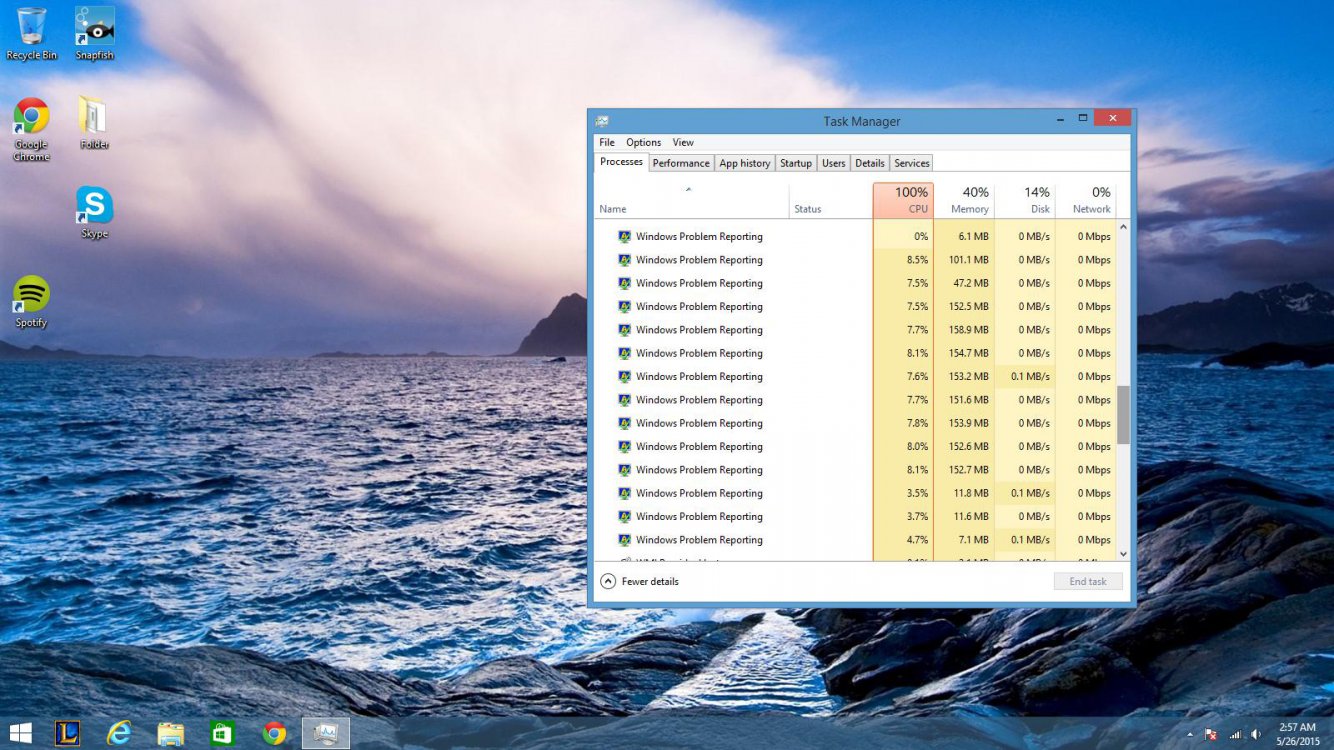Open Chrome from the taskbar

[274, 734]
